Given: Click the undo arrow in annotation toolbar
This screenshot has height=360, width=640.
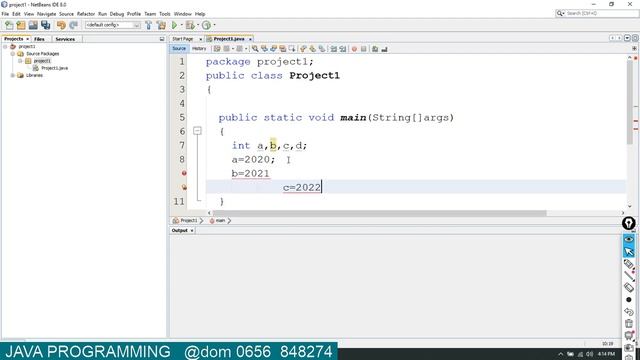Looking at the screenshot, I should tap(629, 312).
